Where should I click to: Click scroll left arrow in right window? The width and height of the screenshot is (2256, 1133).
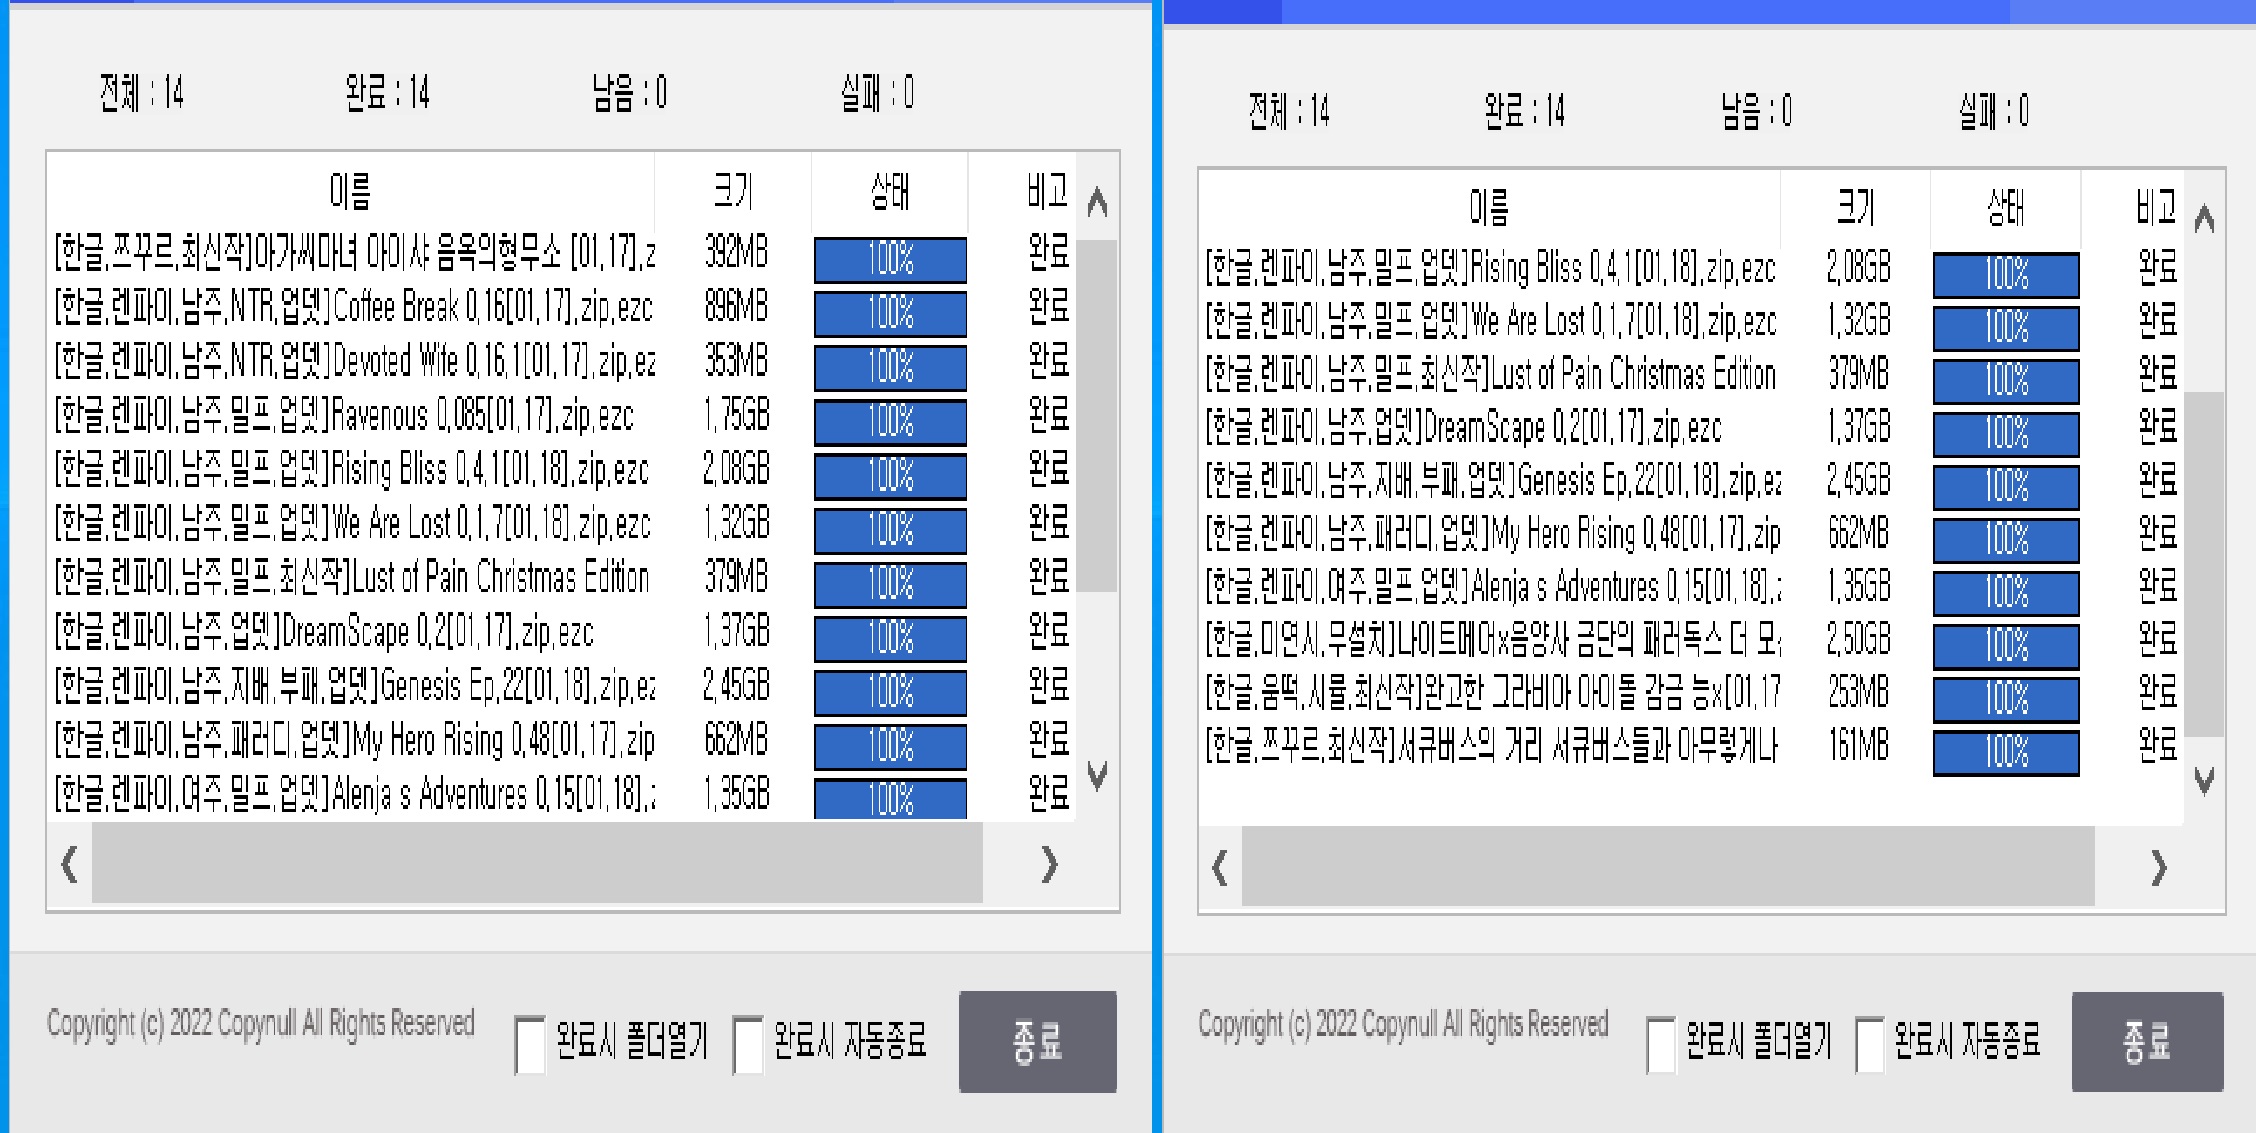point(1219,867)
